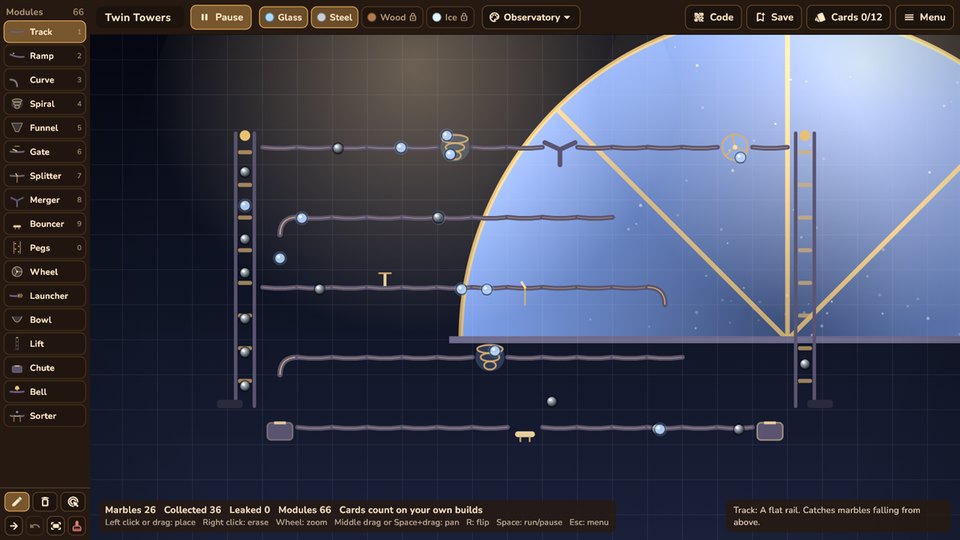Pause the marble simulation
Viewport: 960px width, 540px height.
pyautogui.click(x=221, y=17)
